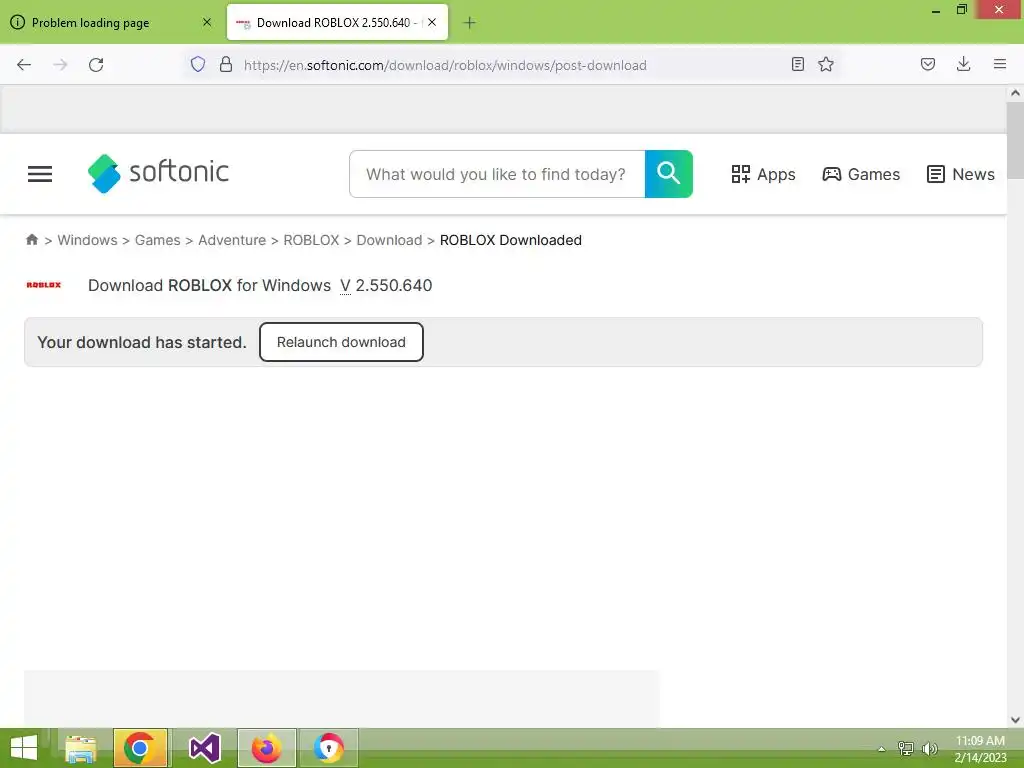This screenshot has width=1024, height=768.
Task: Click the site security padlock icon
Action: pyautogui.click(x=226, y=65)
